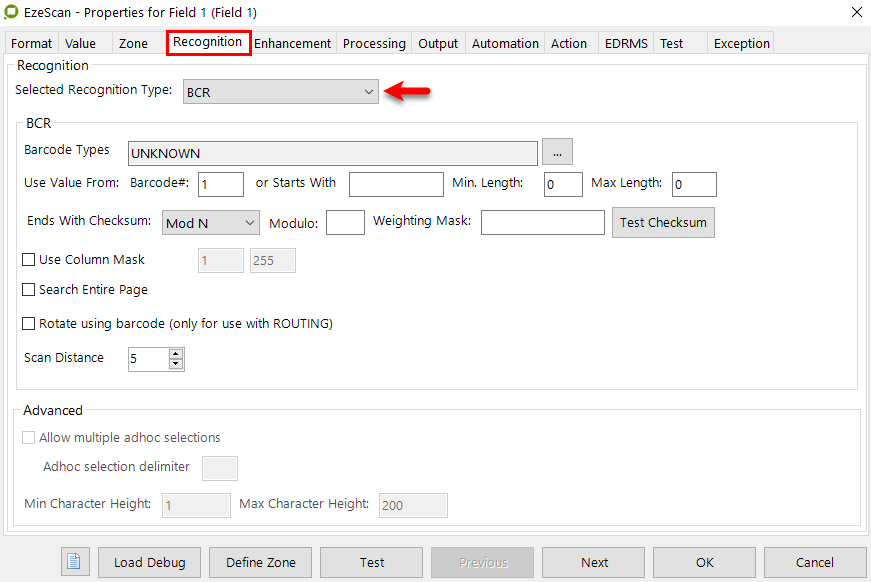Enable the Use Column Mask checkbox

[29, 260]
